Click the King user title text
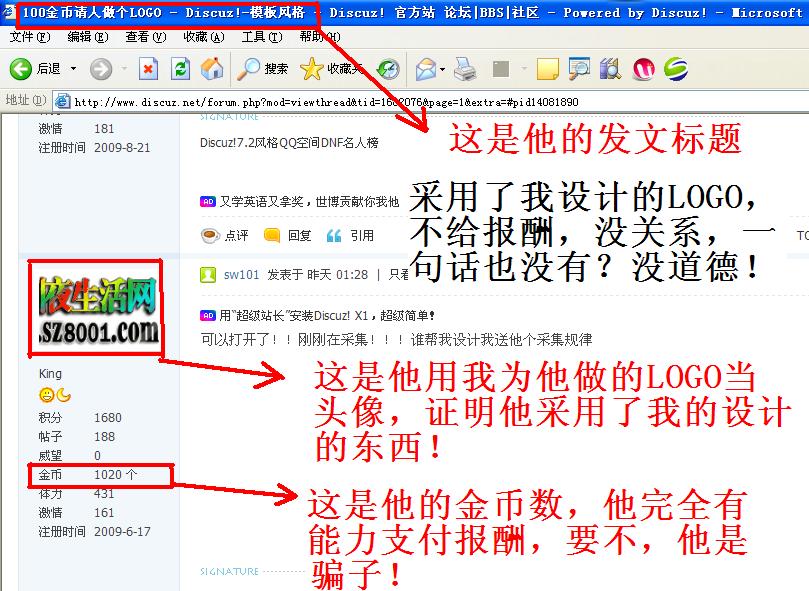 (x=50, y=374)
